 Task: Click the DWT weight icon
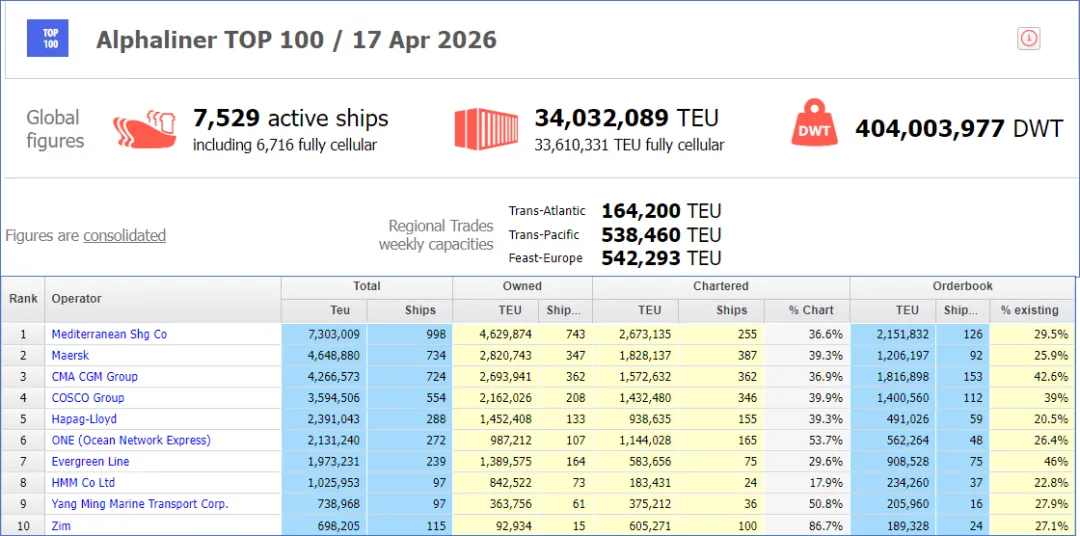click(x=815, y=127)
